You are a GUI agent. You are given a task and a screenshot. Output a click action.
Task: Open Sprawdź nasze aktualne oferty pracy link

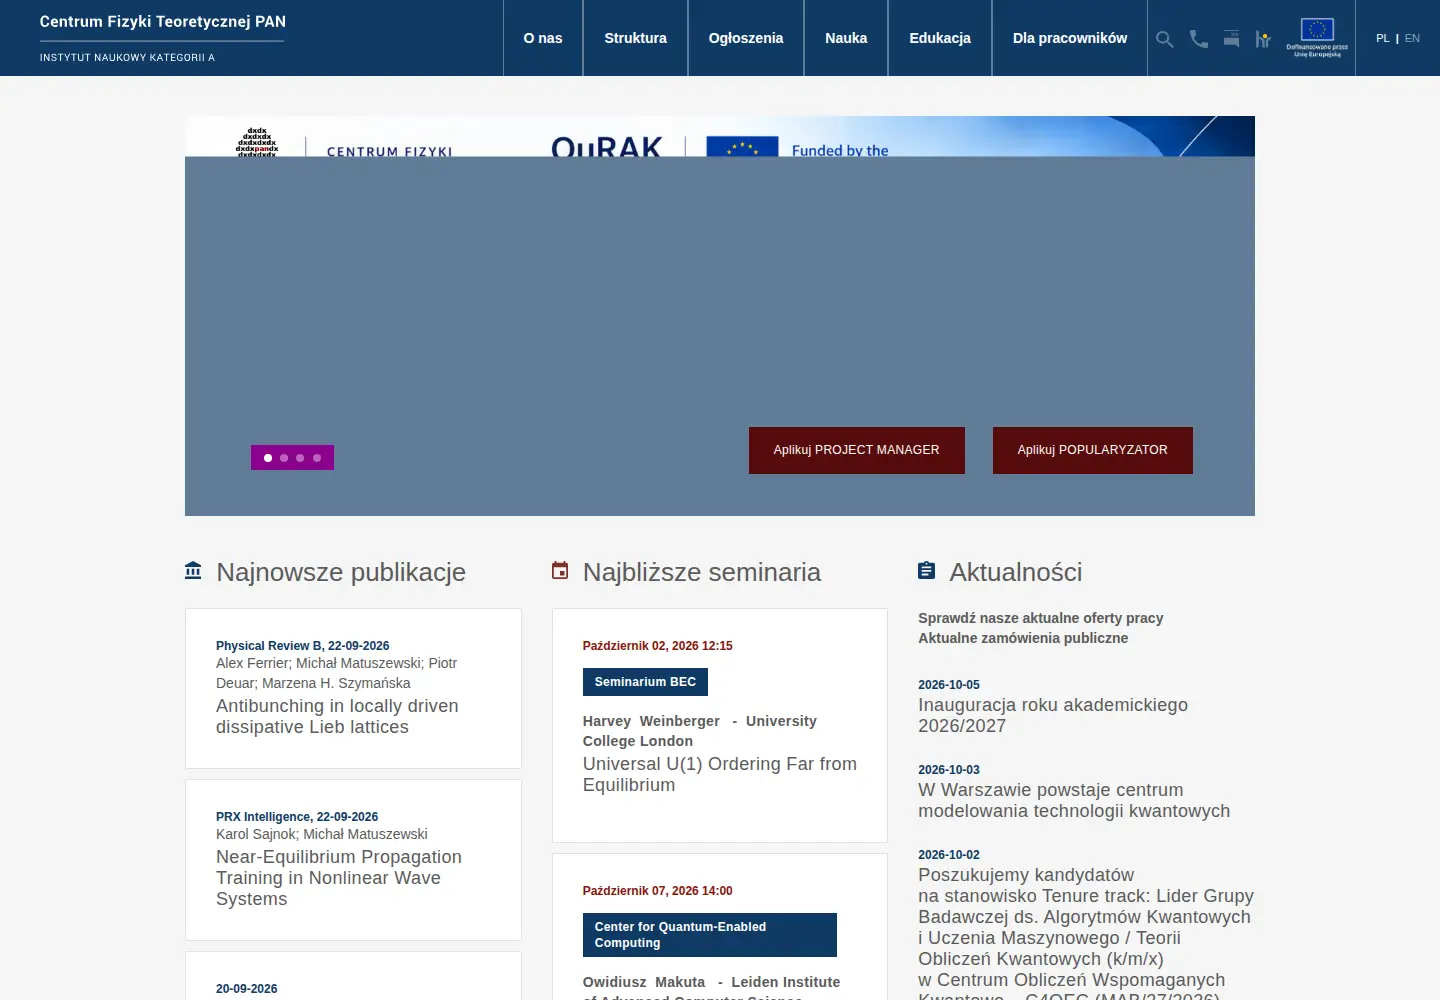[1041, 618]
